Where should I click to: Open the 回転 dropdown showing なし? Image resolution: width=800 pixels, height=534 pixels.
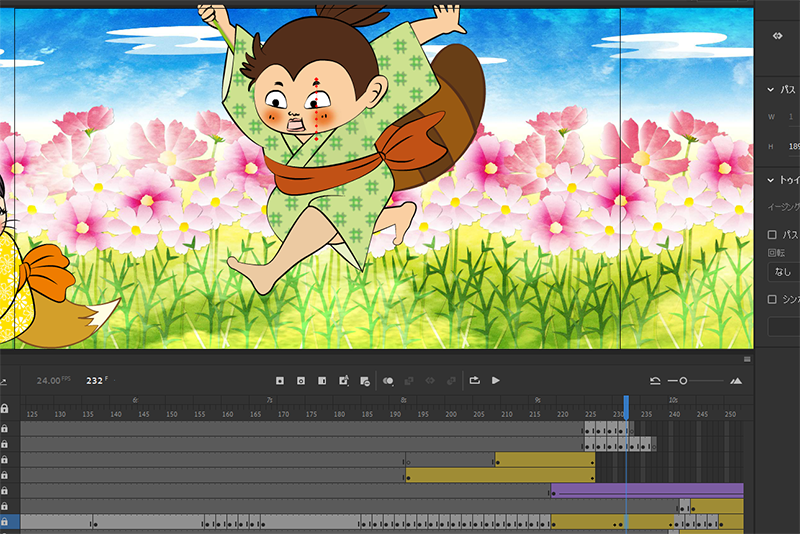pos(783,271)
